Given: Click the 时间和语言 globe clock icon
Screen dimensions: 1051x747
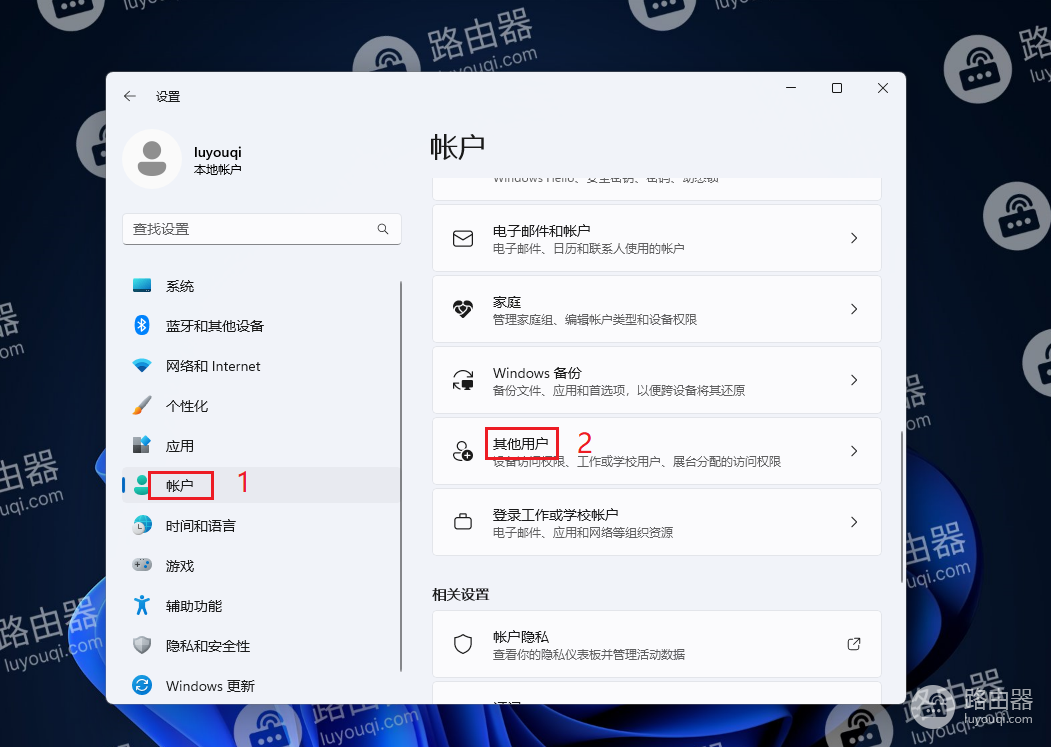Looking at the screenshot, I should [x=142, y=525].
